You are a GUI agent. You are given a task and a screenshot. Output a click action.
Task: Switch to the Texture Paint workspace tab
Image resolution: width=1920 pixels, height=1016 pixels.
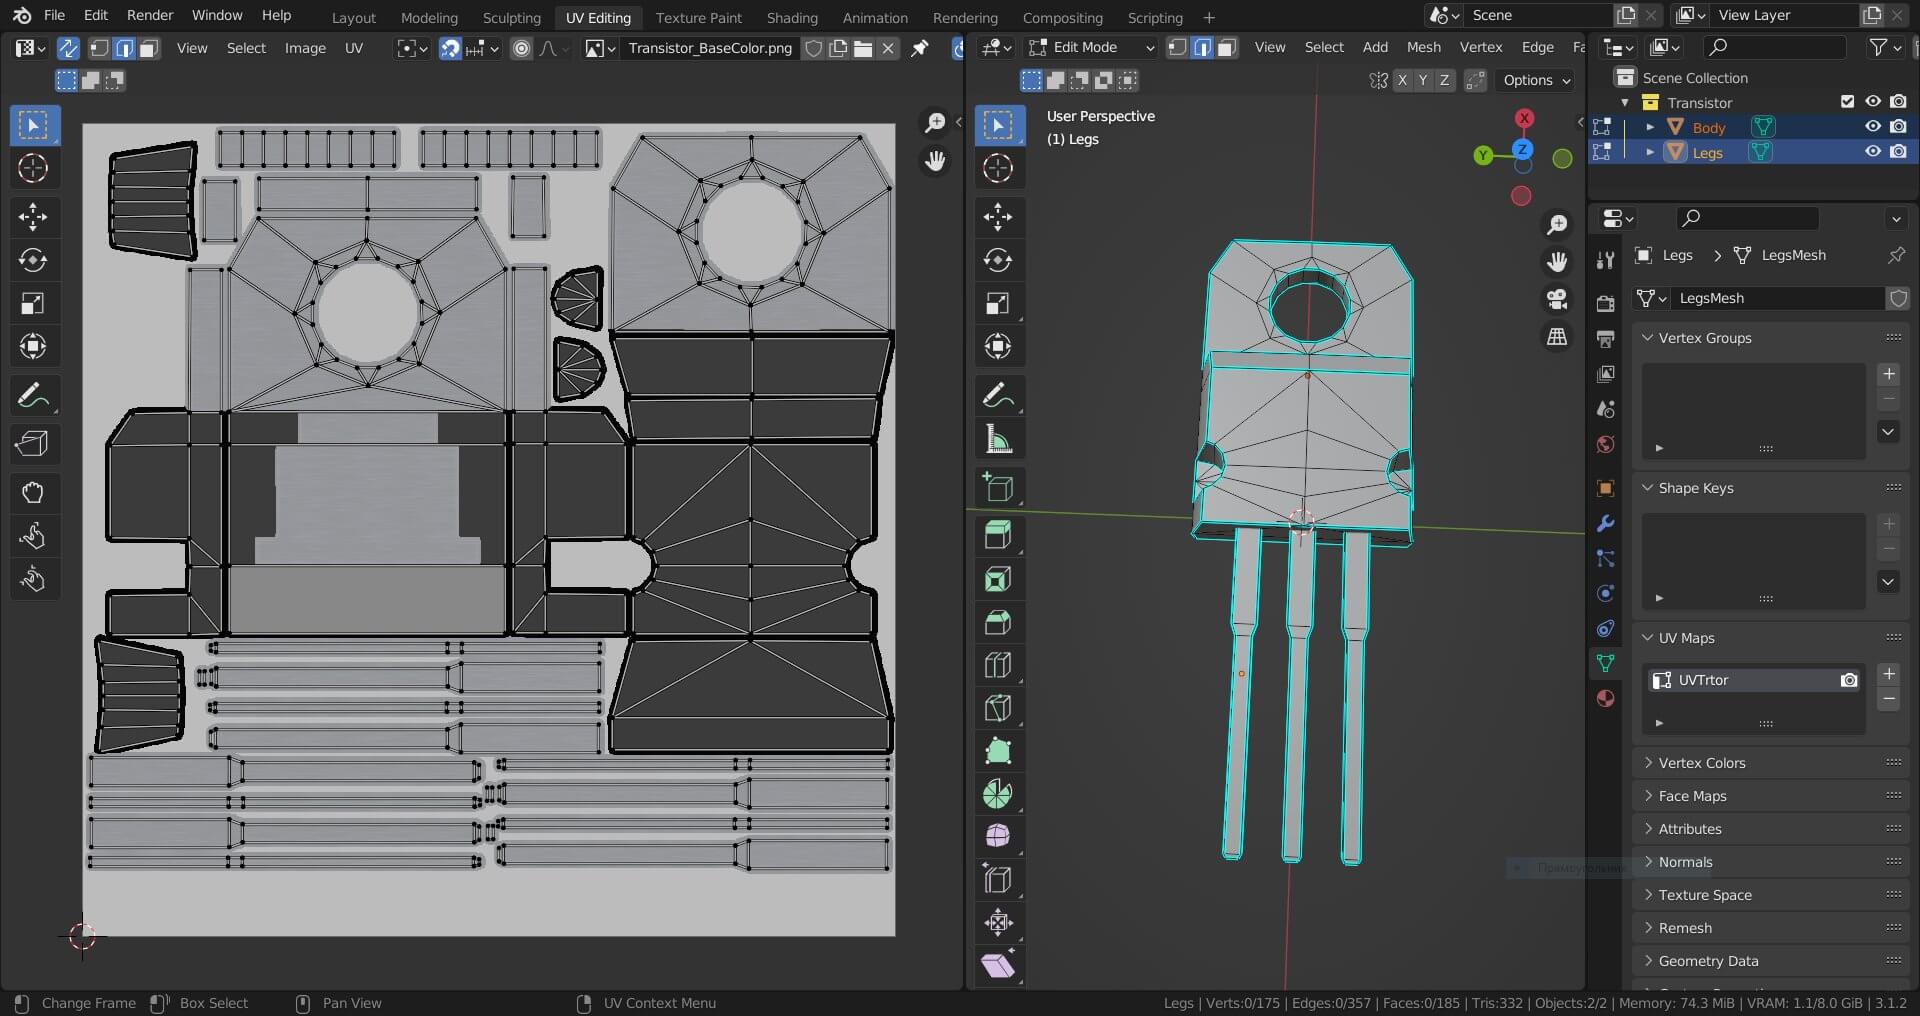[698, 17]
